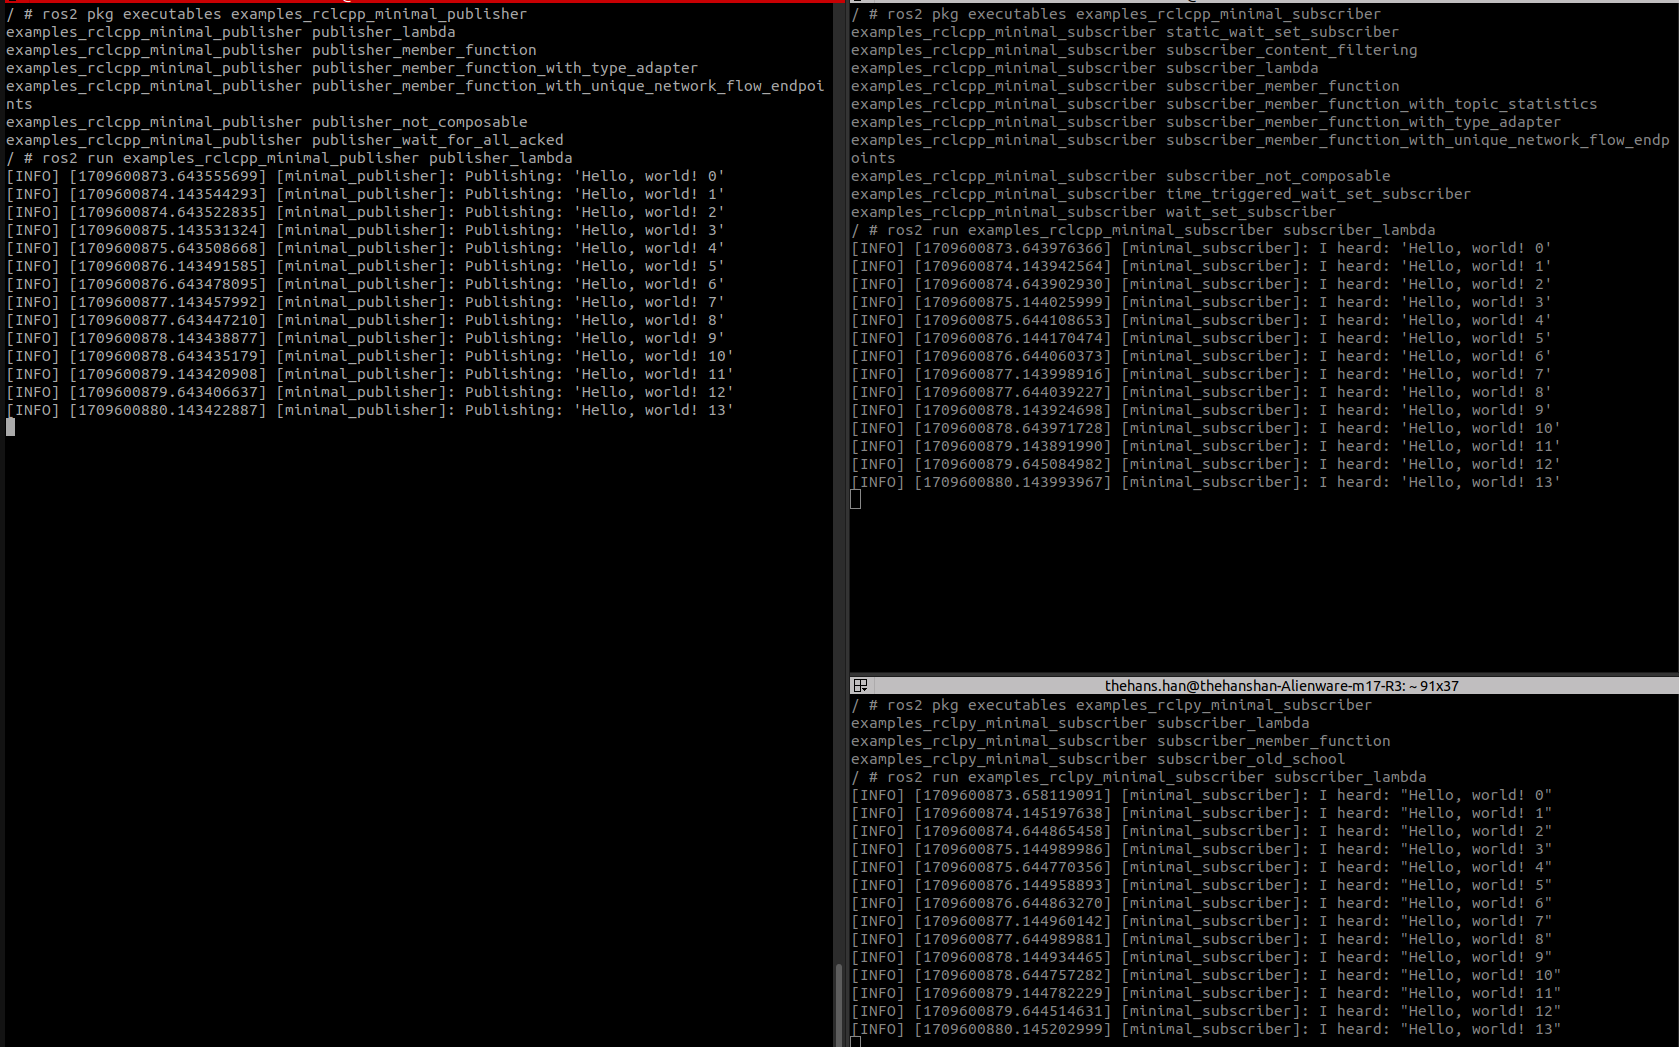
Task: Click the time_triggered_wait_set_subscriber executable name
Action: point(1318,194)
